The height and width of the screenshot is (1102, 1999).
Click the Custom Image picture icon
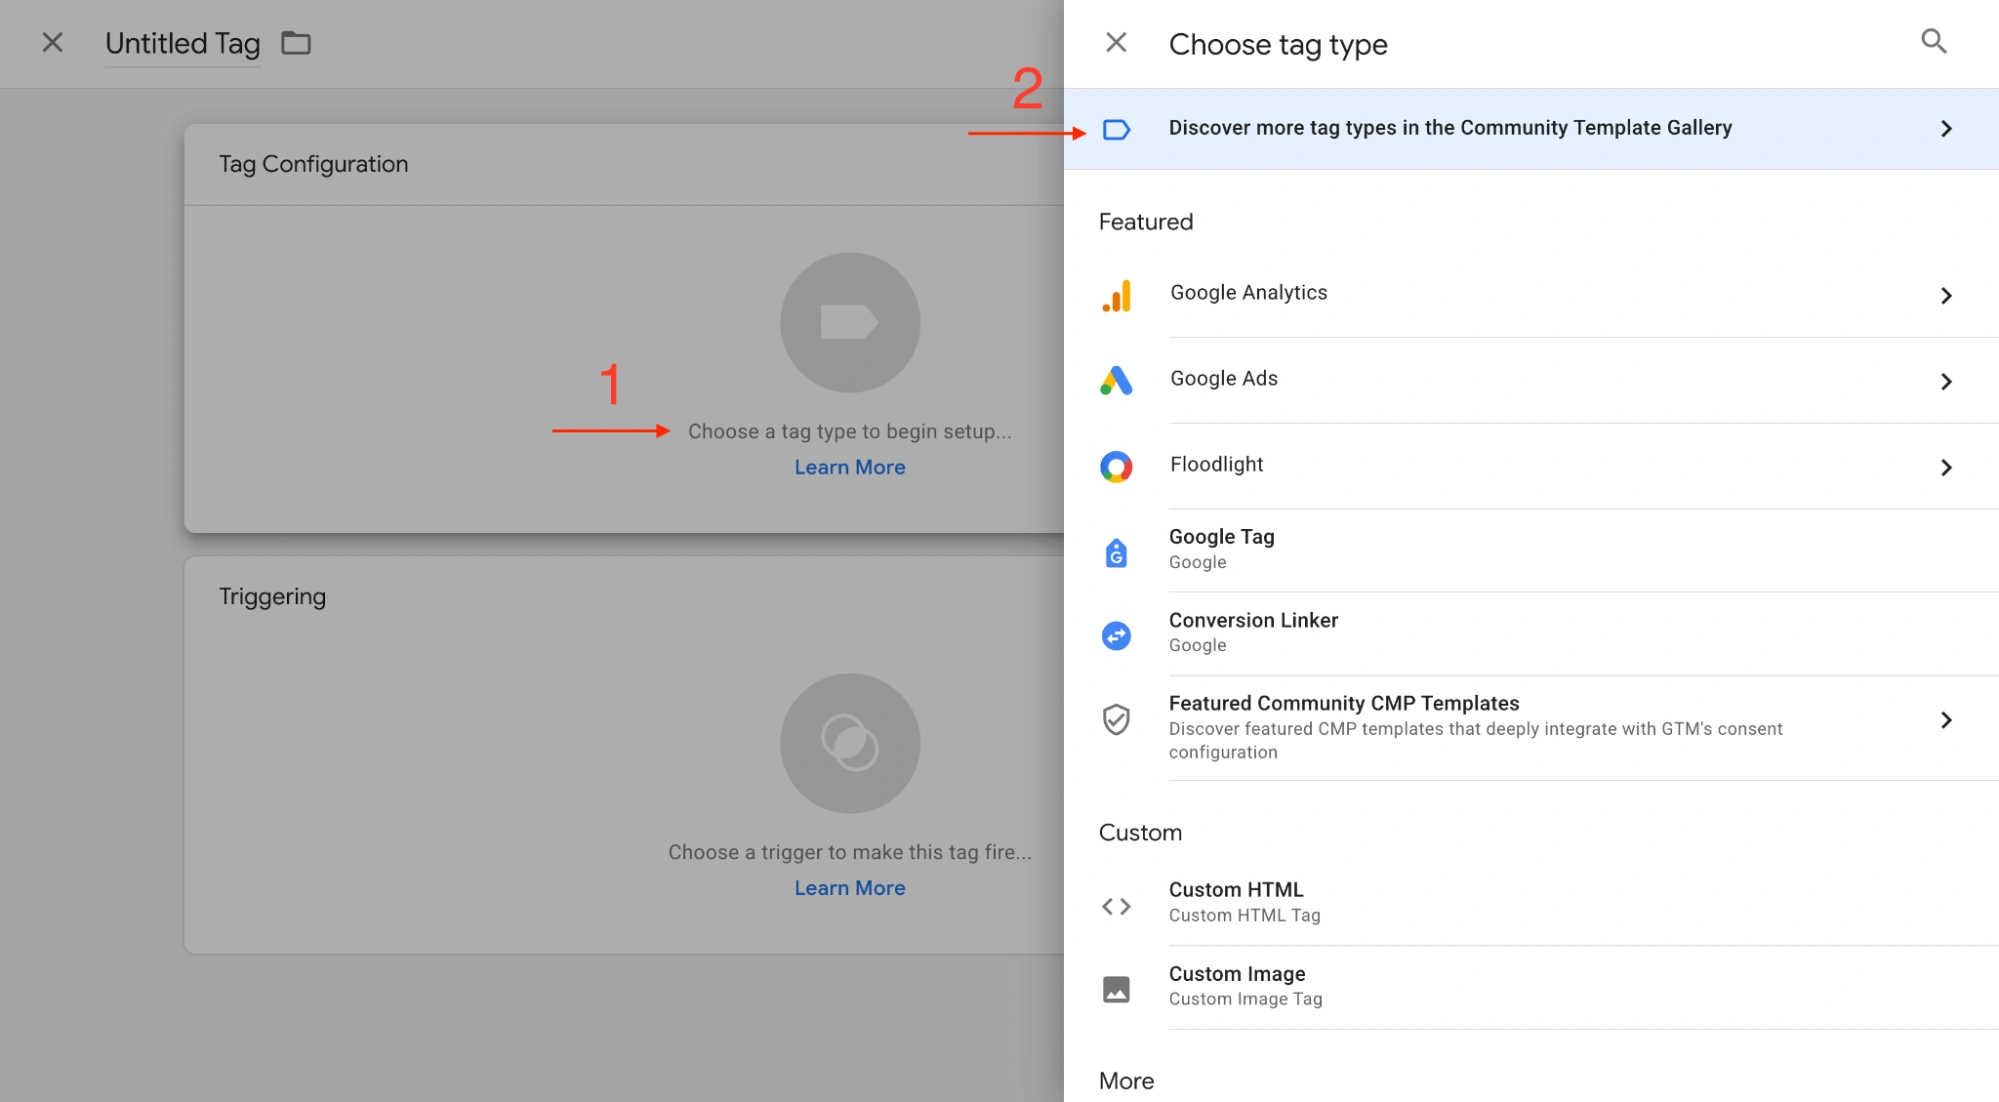click(x=1116, y=989)
